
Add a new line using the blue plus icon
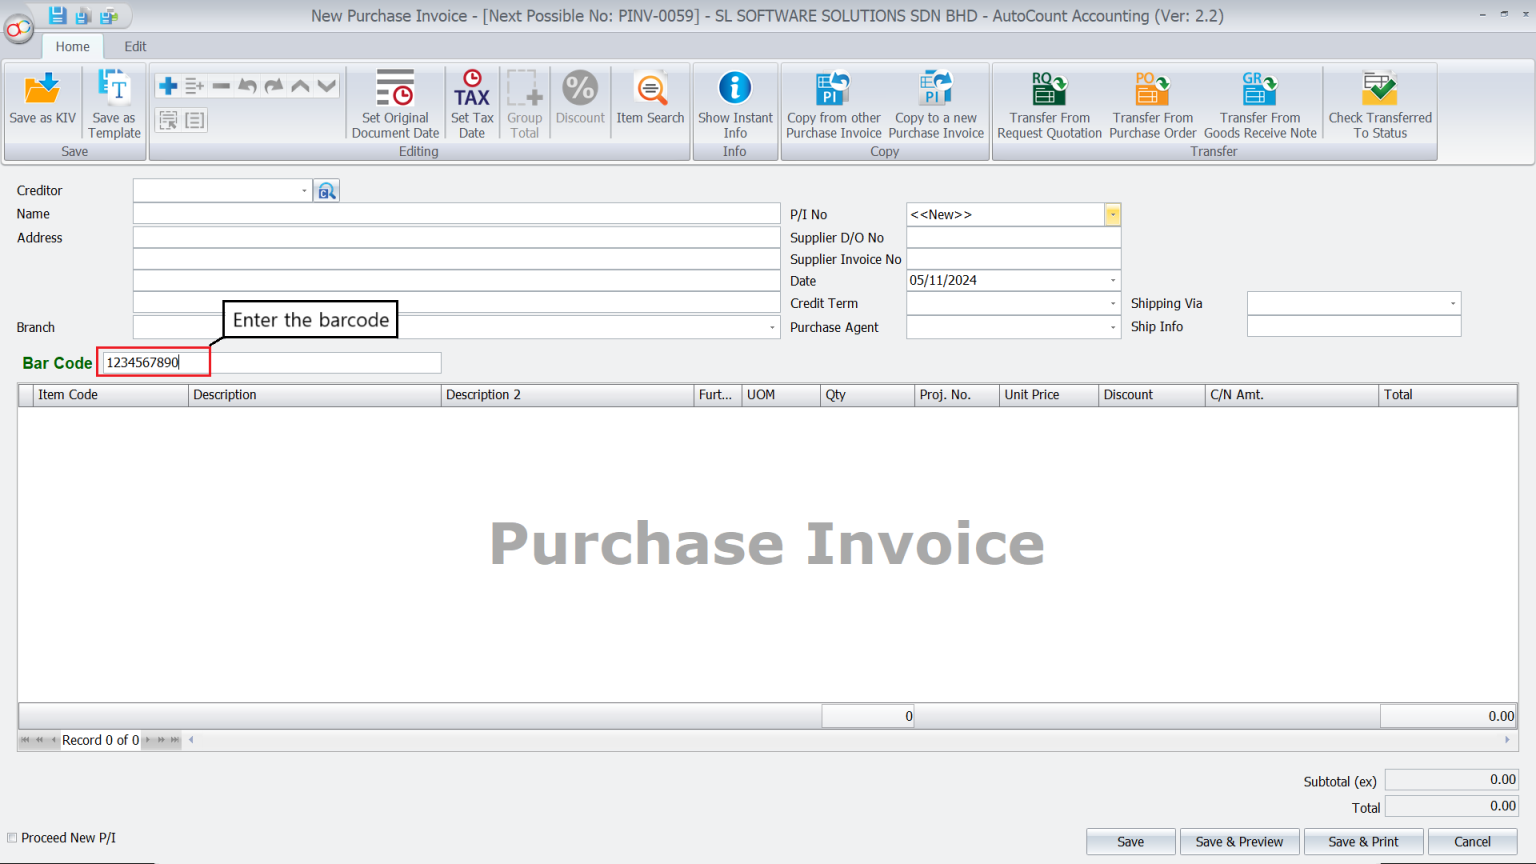(x=166, y=84)
